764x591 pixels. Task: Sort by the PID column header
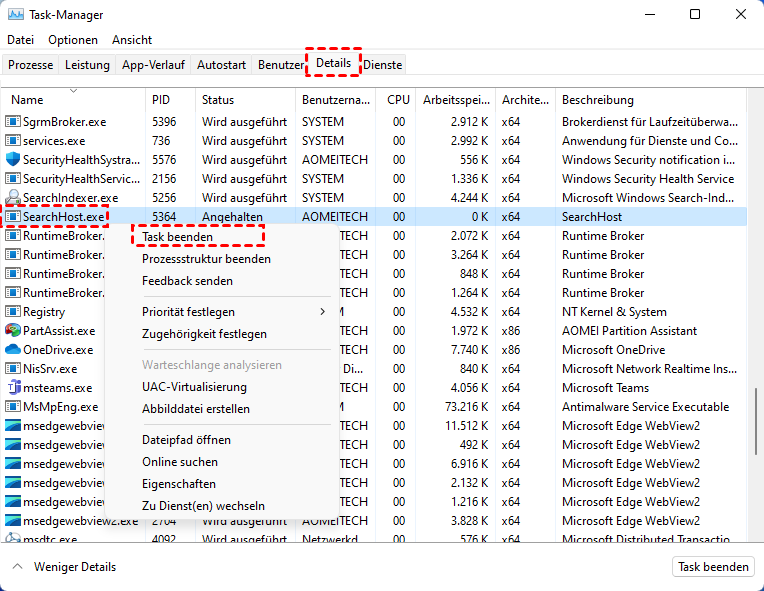pyautogui.click(x=161, y=100)
